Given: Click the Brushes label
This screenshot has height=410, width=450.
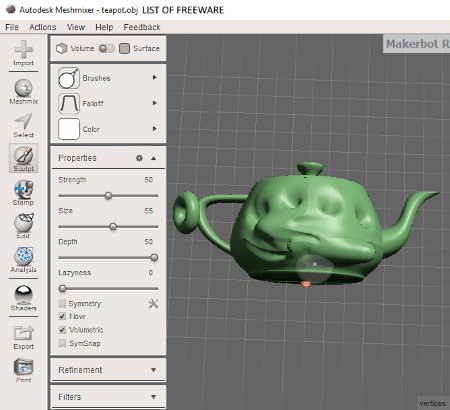Looking at the screenshot, I should click(96, 78).
